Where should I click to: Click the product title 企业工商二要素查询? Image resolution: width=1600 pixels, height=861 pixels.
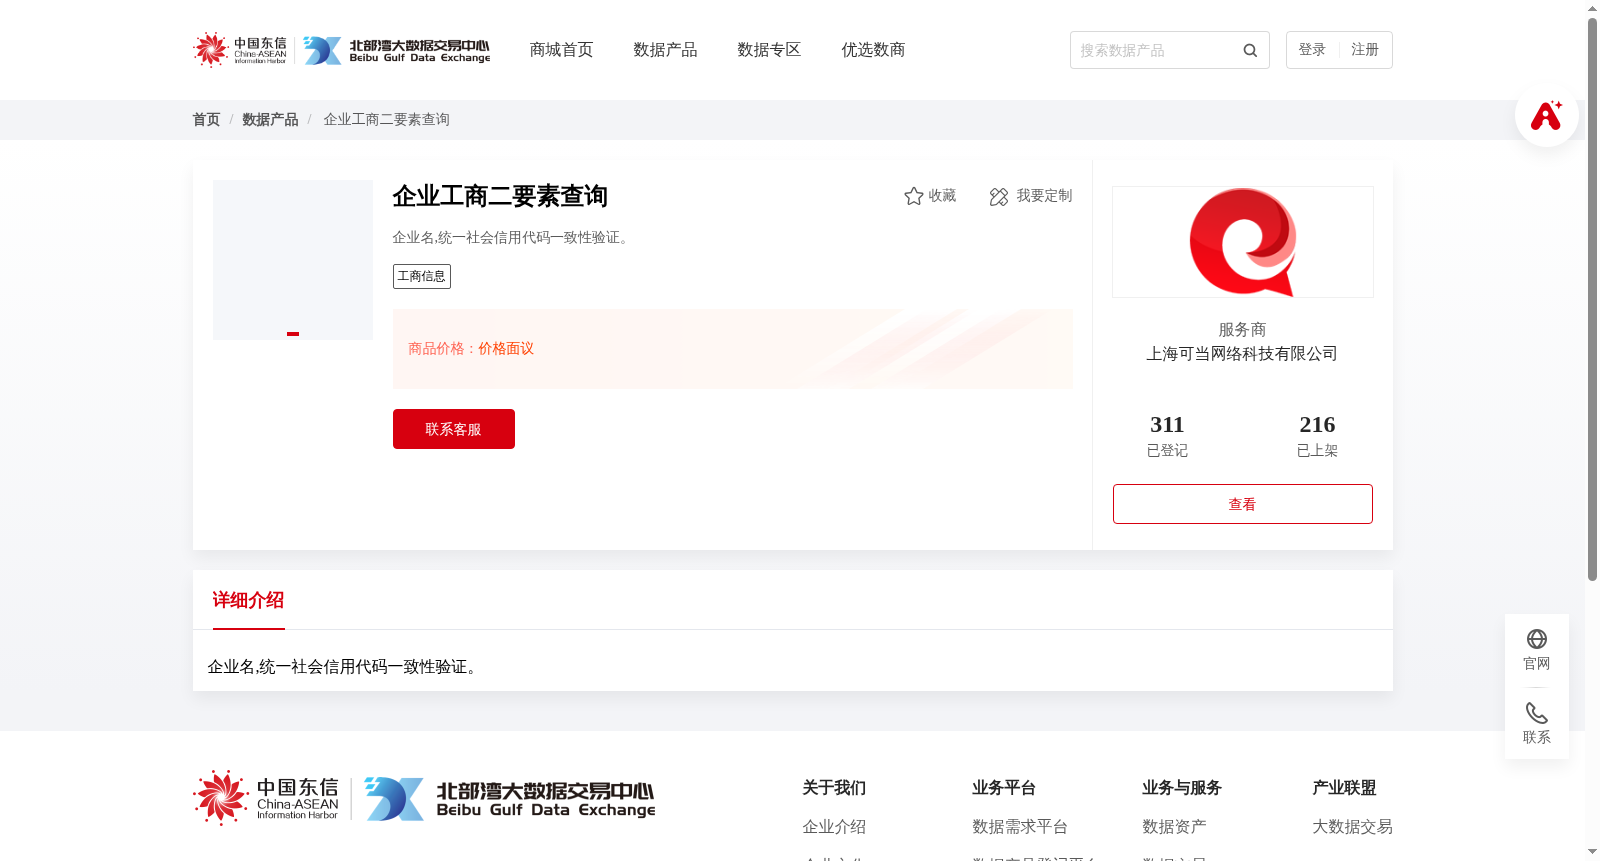pos(500,196)
